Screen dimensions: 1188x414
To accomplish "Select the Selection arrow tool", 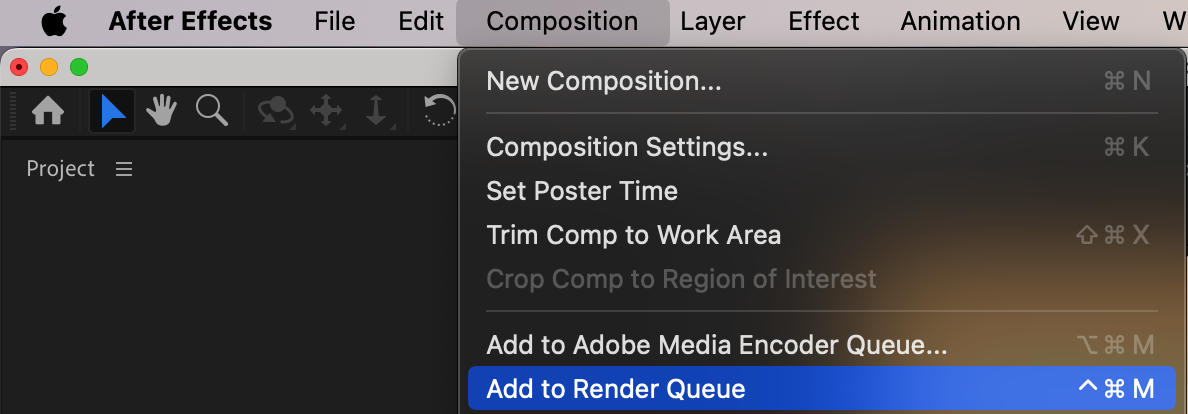I will point(112,111).
